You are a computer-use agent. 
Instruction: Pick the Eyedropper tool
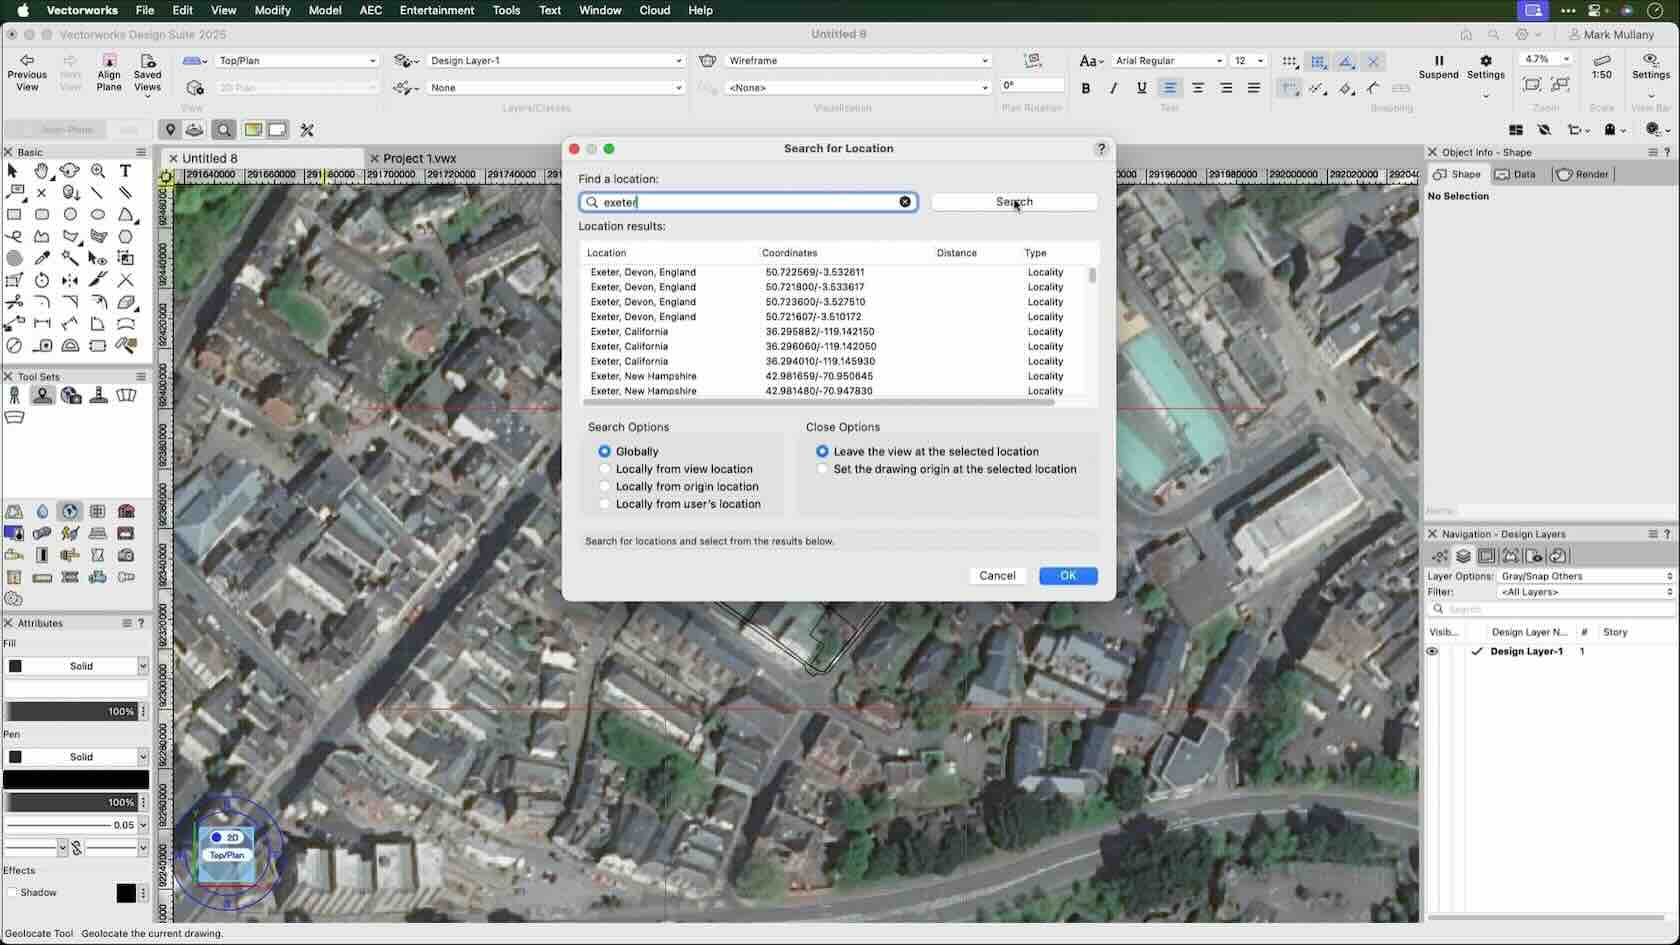coord(42,257)
